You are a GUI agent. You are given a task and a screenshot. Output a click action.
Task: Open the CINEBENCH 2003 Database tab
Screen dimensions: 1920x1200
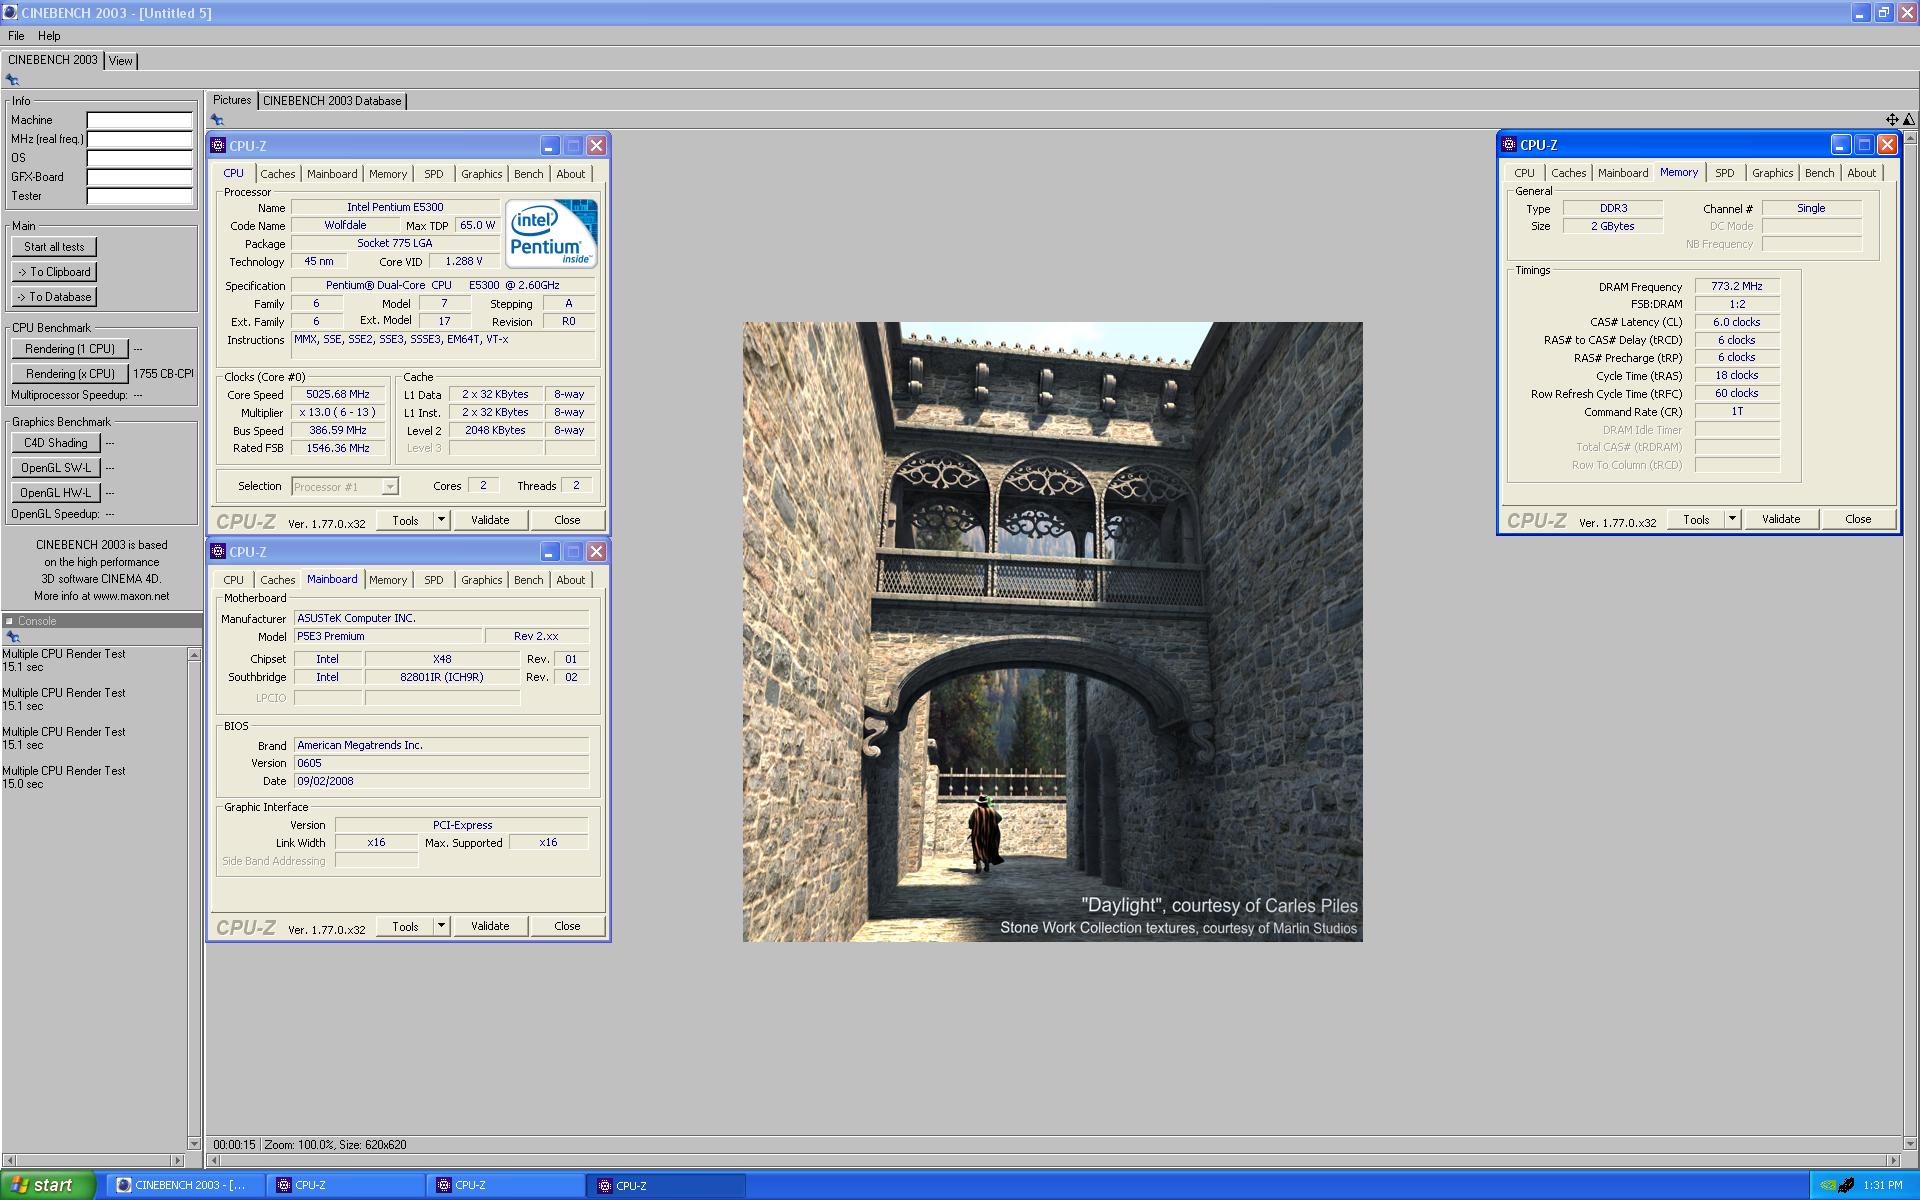[332, 101]
